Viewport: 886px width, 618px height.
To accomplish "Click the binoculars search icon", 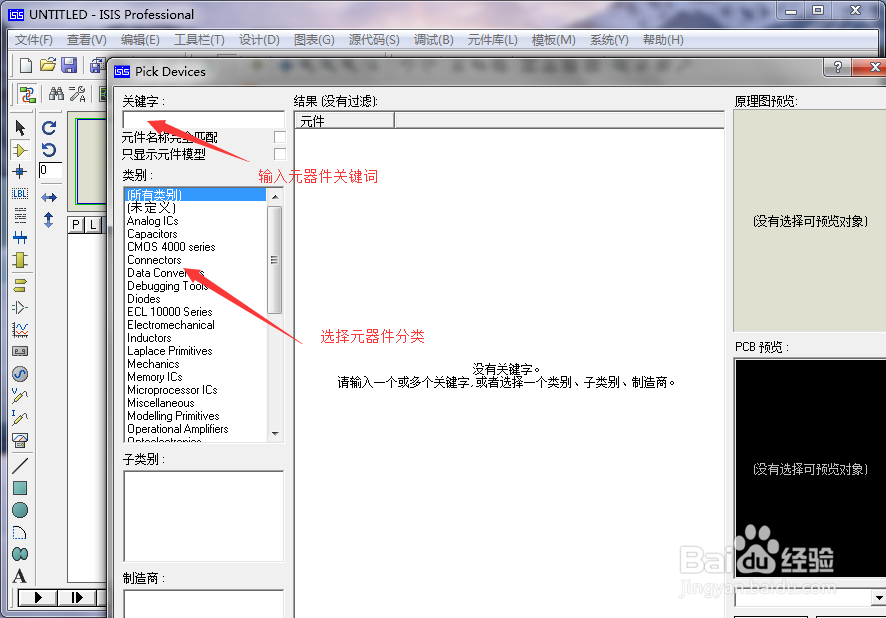I will 56,94.
